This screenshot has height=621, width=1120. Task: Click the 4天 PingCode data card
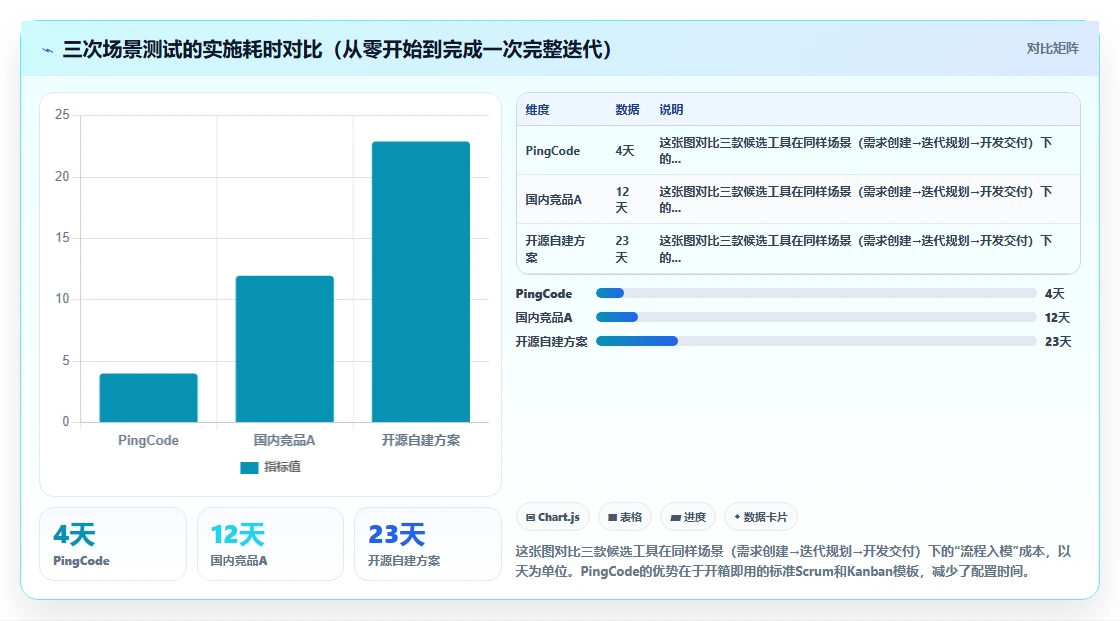click(113, 544)
